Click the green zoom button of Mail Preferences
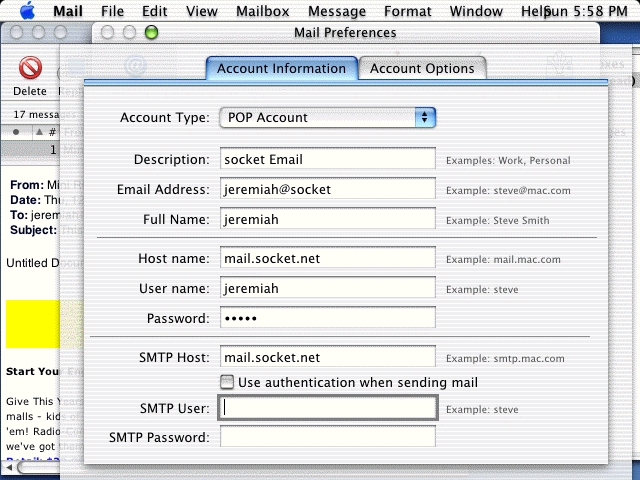The height and width of the screenshot is (480, 640). [x=151, y=32]
